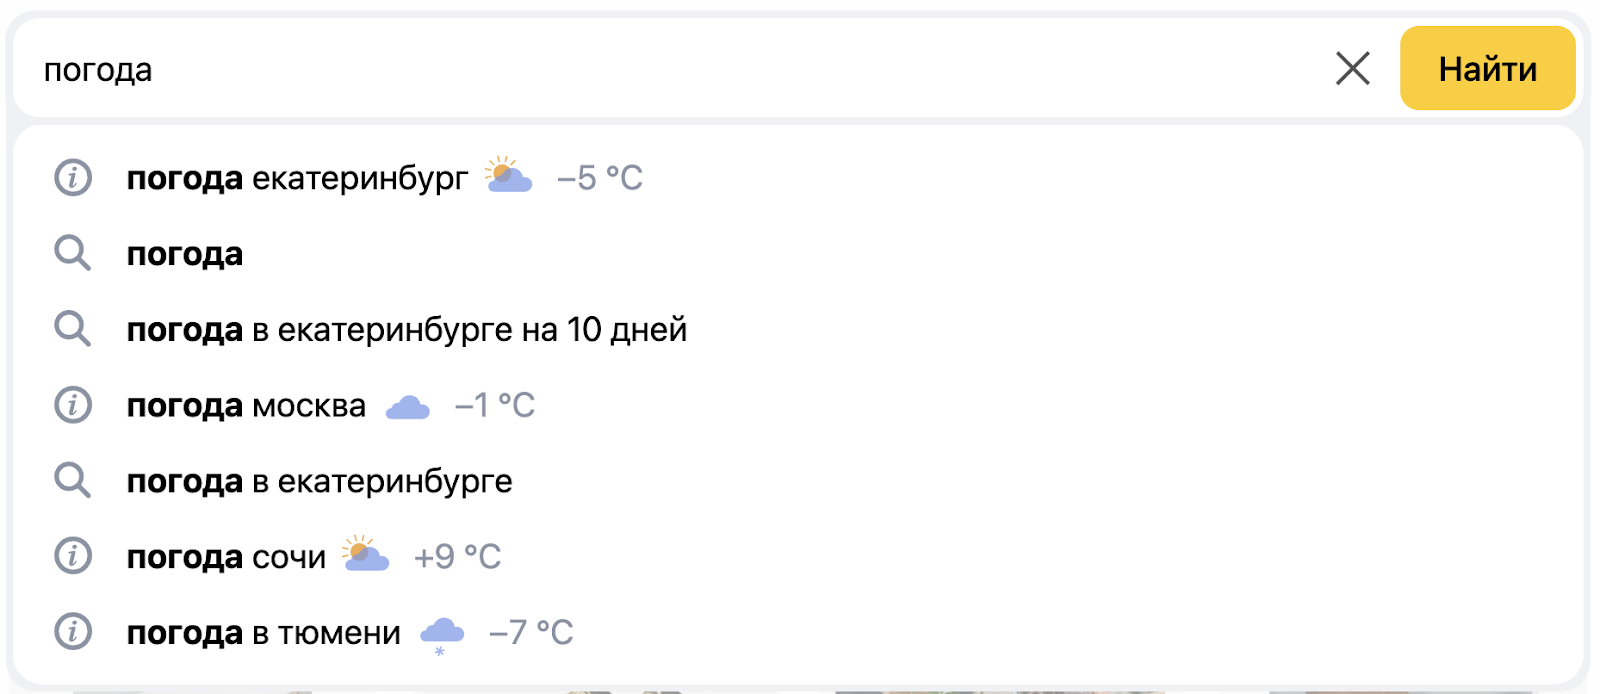Click magnifier icon beside погода на 10 дней

(72, 329)
